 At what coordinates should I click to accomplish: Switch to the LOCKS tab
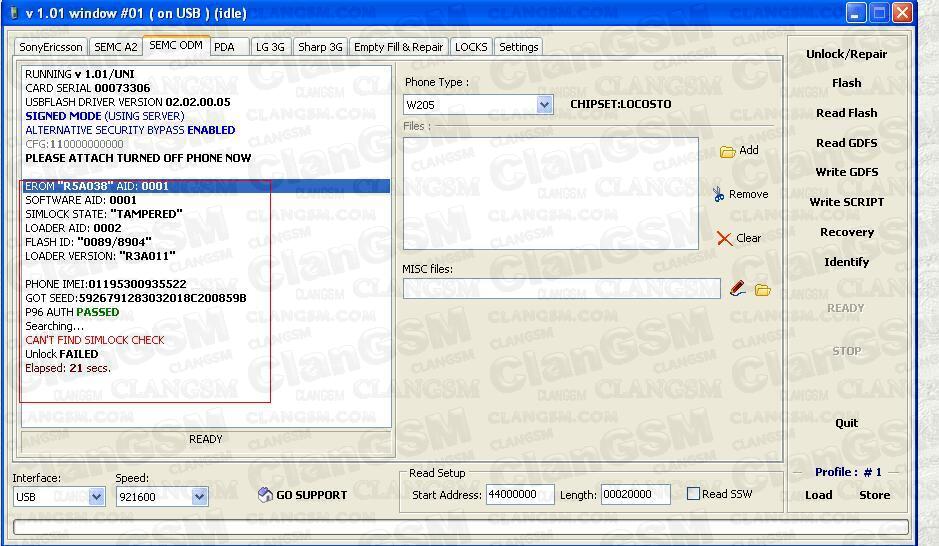(x=471, y=47)
